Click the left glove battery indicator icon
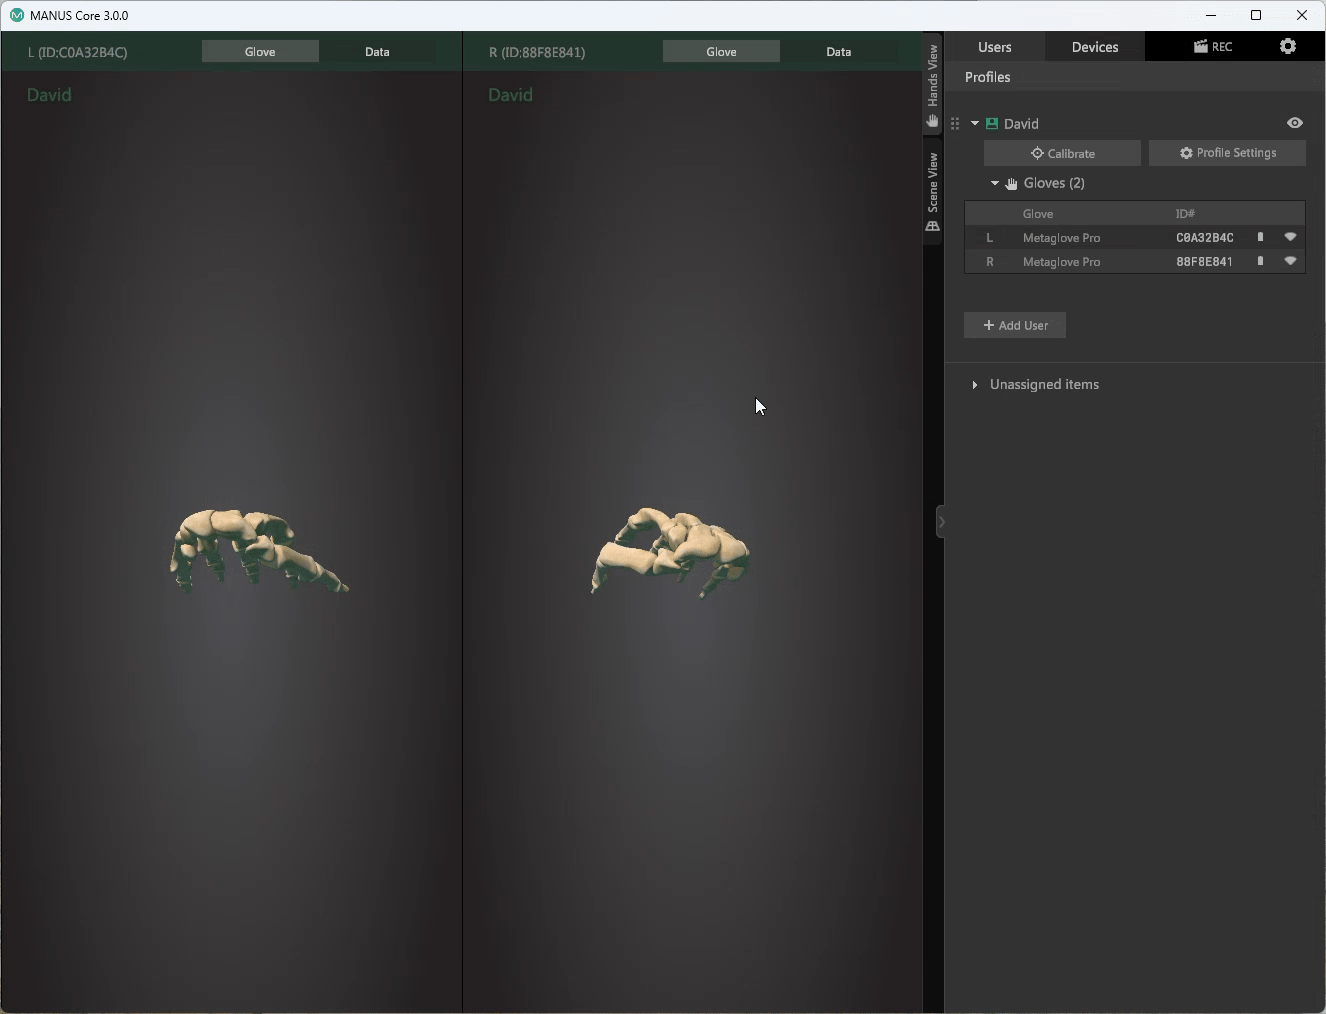Image resolution: width=1326 pixels, height=1014 pixels. (x=1260, y=238)
